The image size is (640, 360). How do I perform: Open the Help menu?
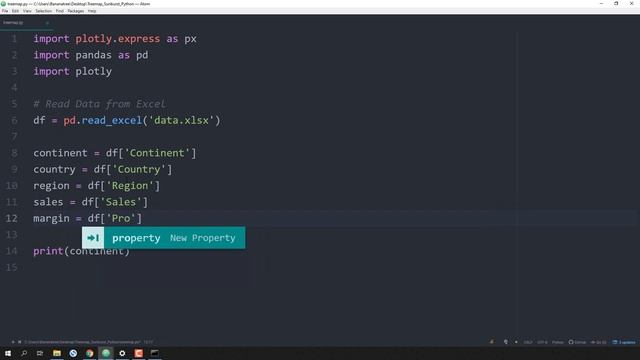tap(92, 11)
